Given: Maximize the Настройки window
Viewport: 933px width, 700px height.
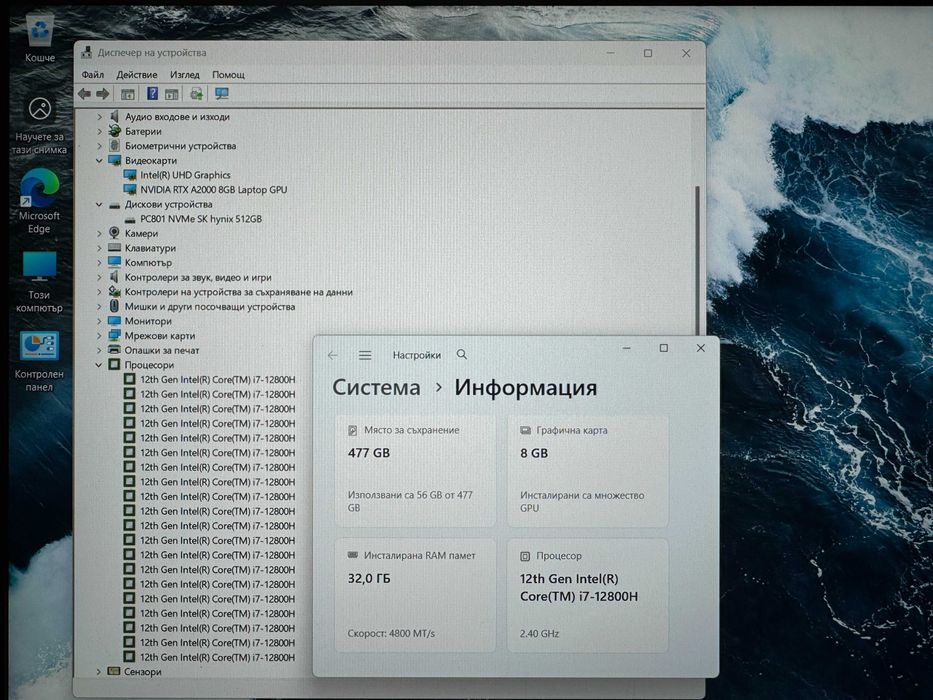Looking at the screenshot, I should click(x=663, y=348).
